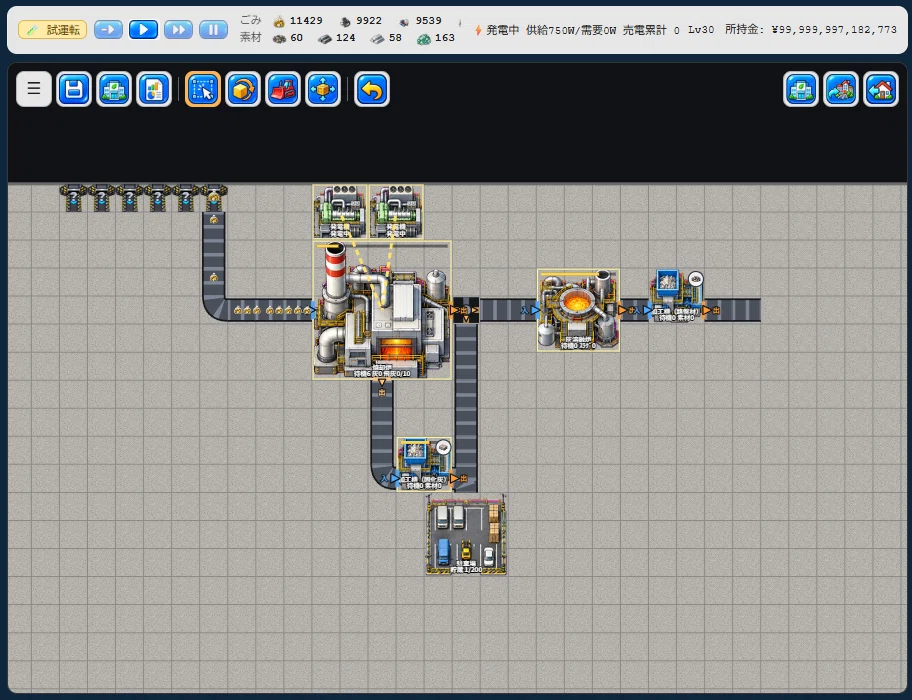Viewport: 912px width, 700px height.
Task: Activate the selection cursor tool
Action: coord(202,89)
